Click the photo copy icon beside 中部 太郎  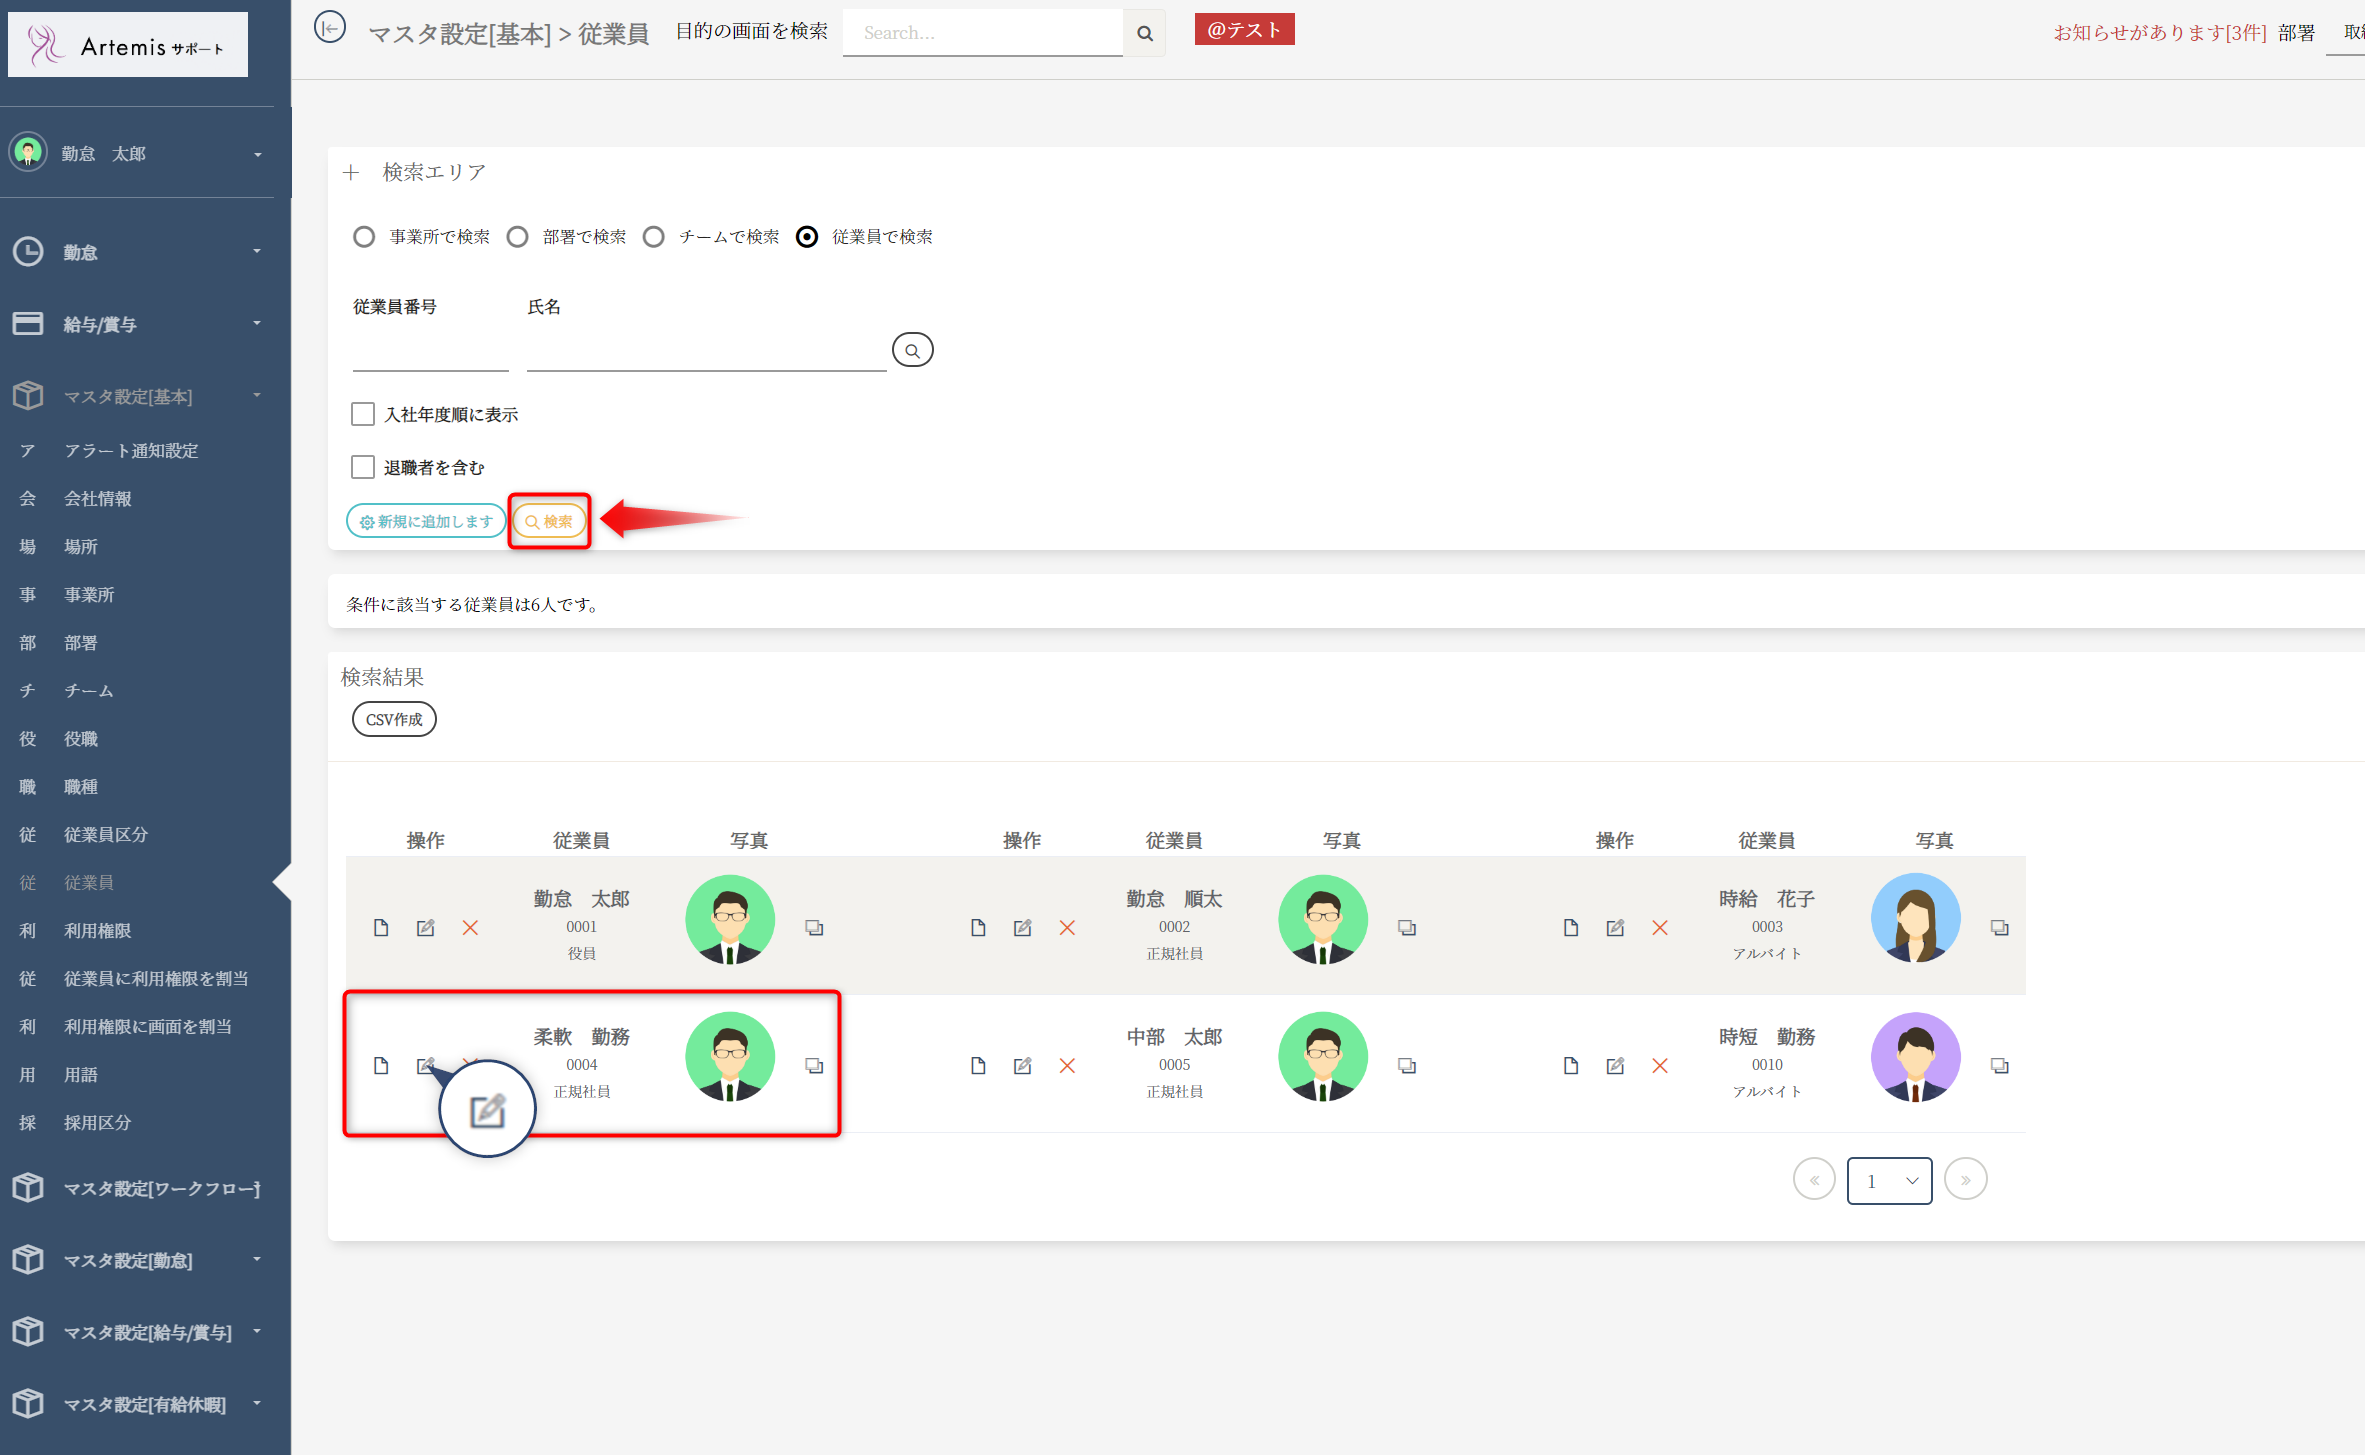tap(1407, 1066)
